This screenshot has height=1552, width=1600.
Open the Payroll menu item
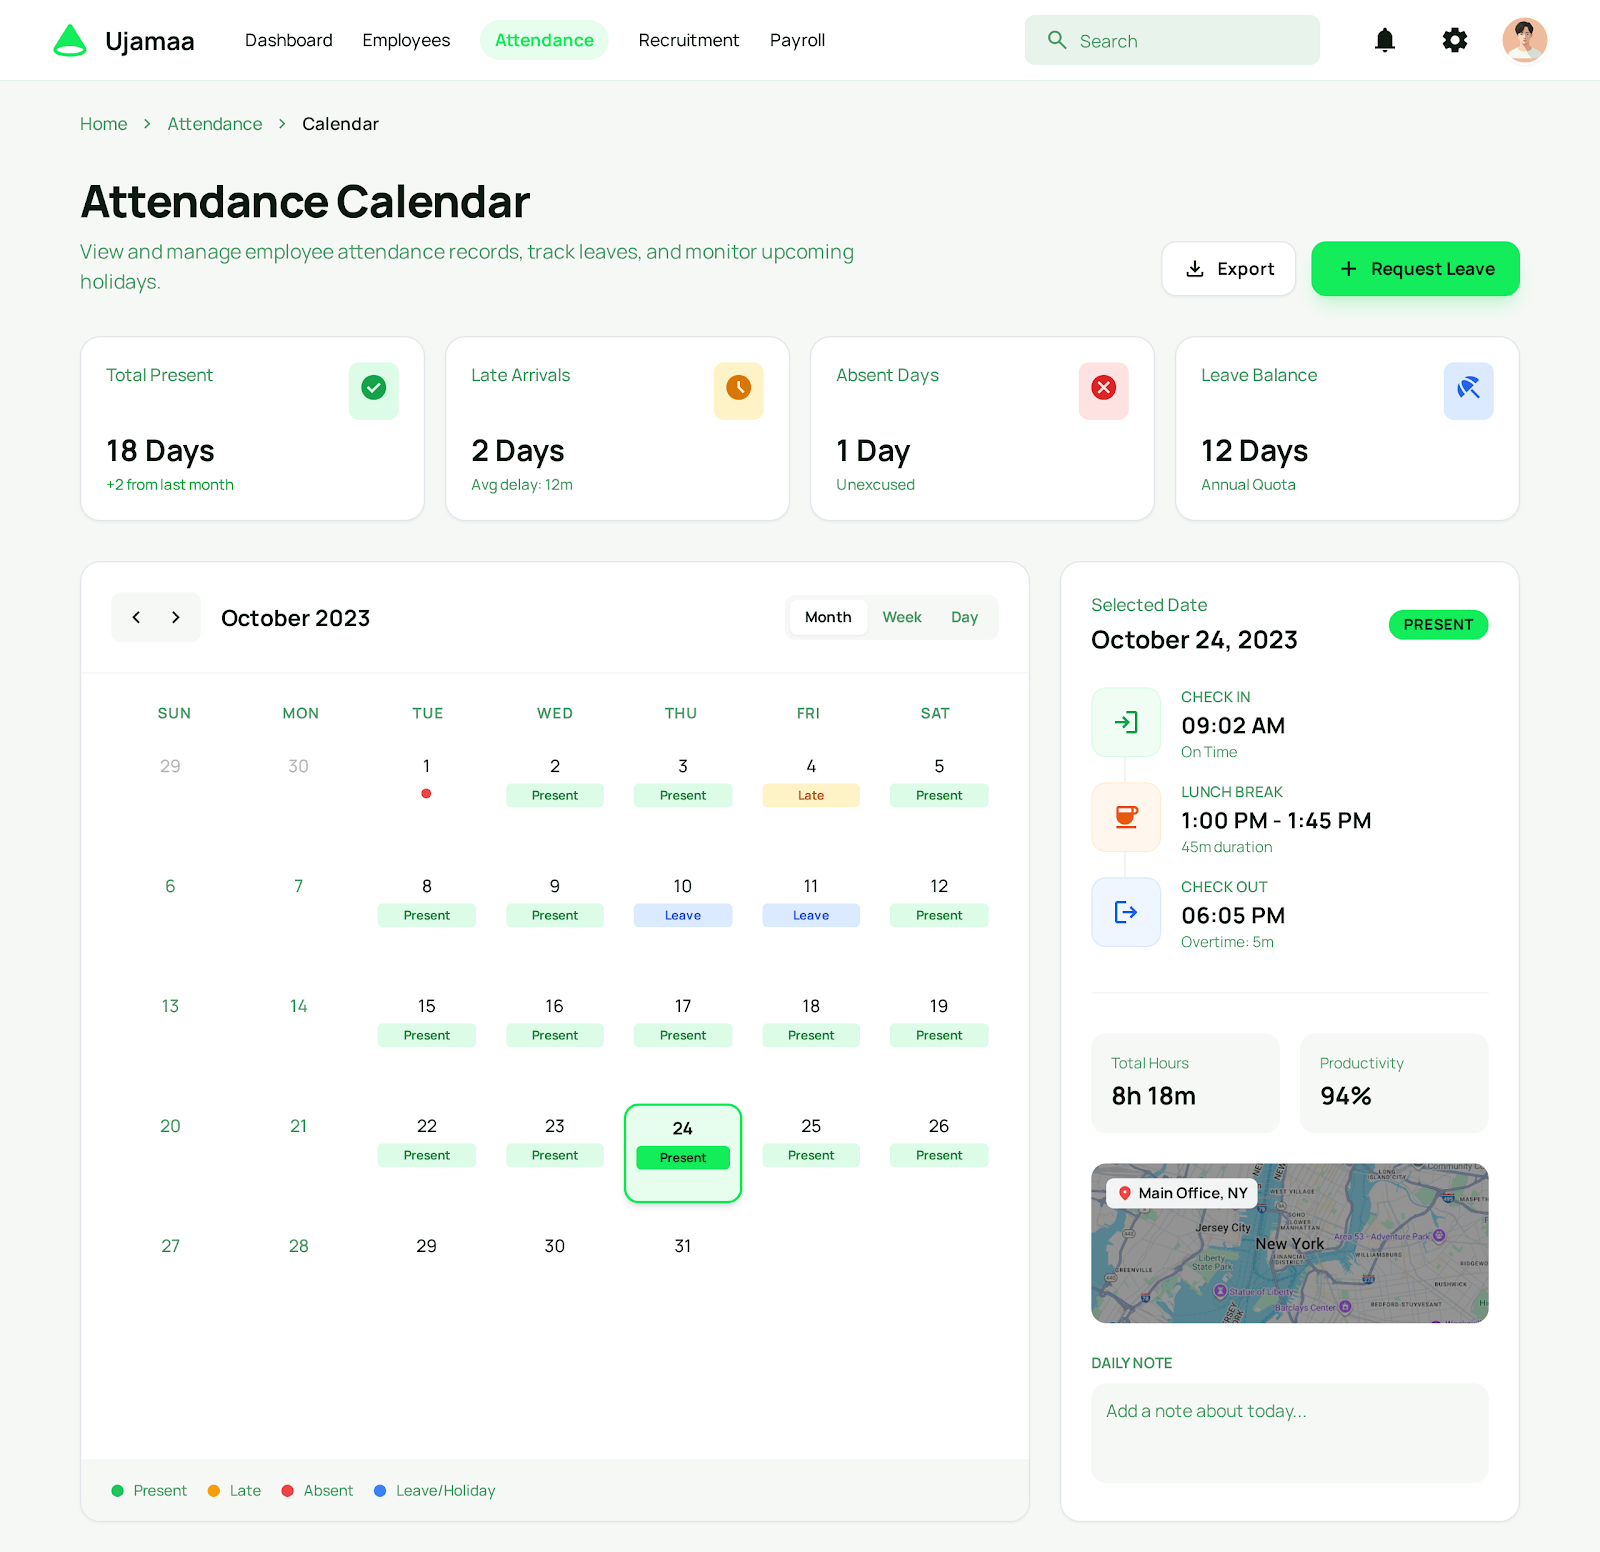797,40
